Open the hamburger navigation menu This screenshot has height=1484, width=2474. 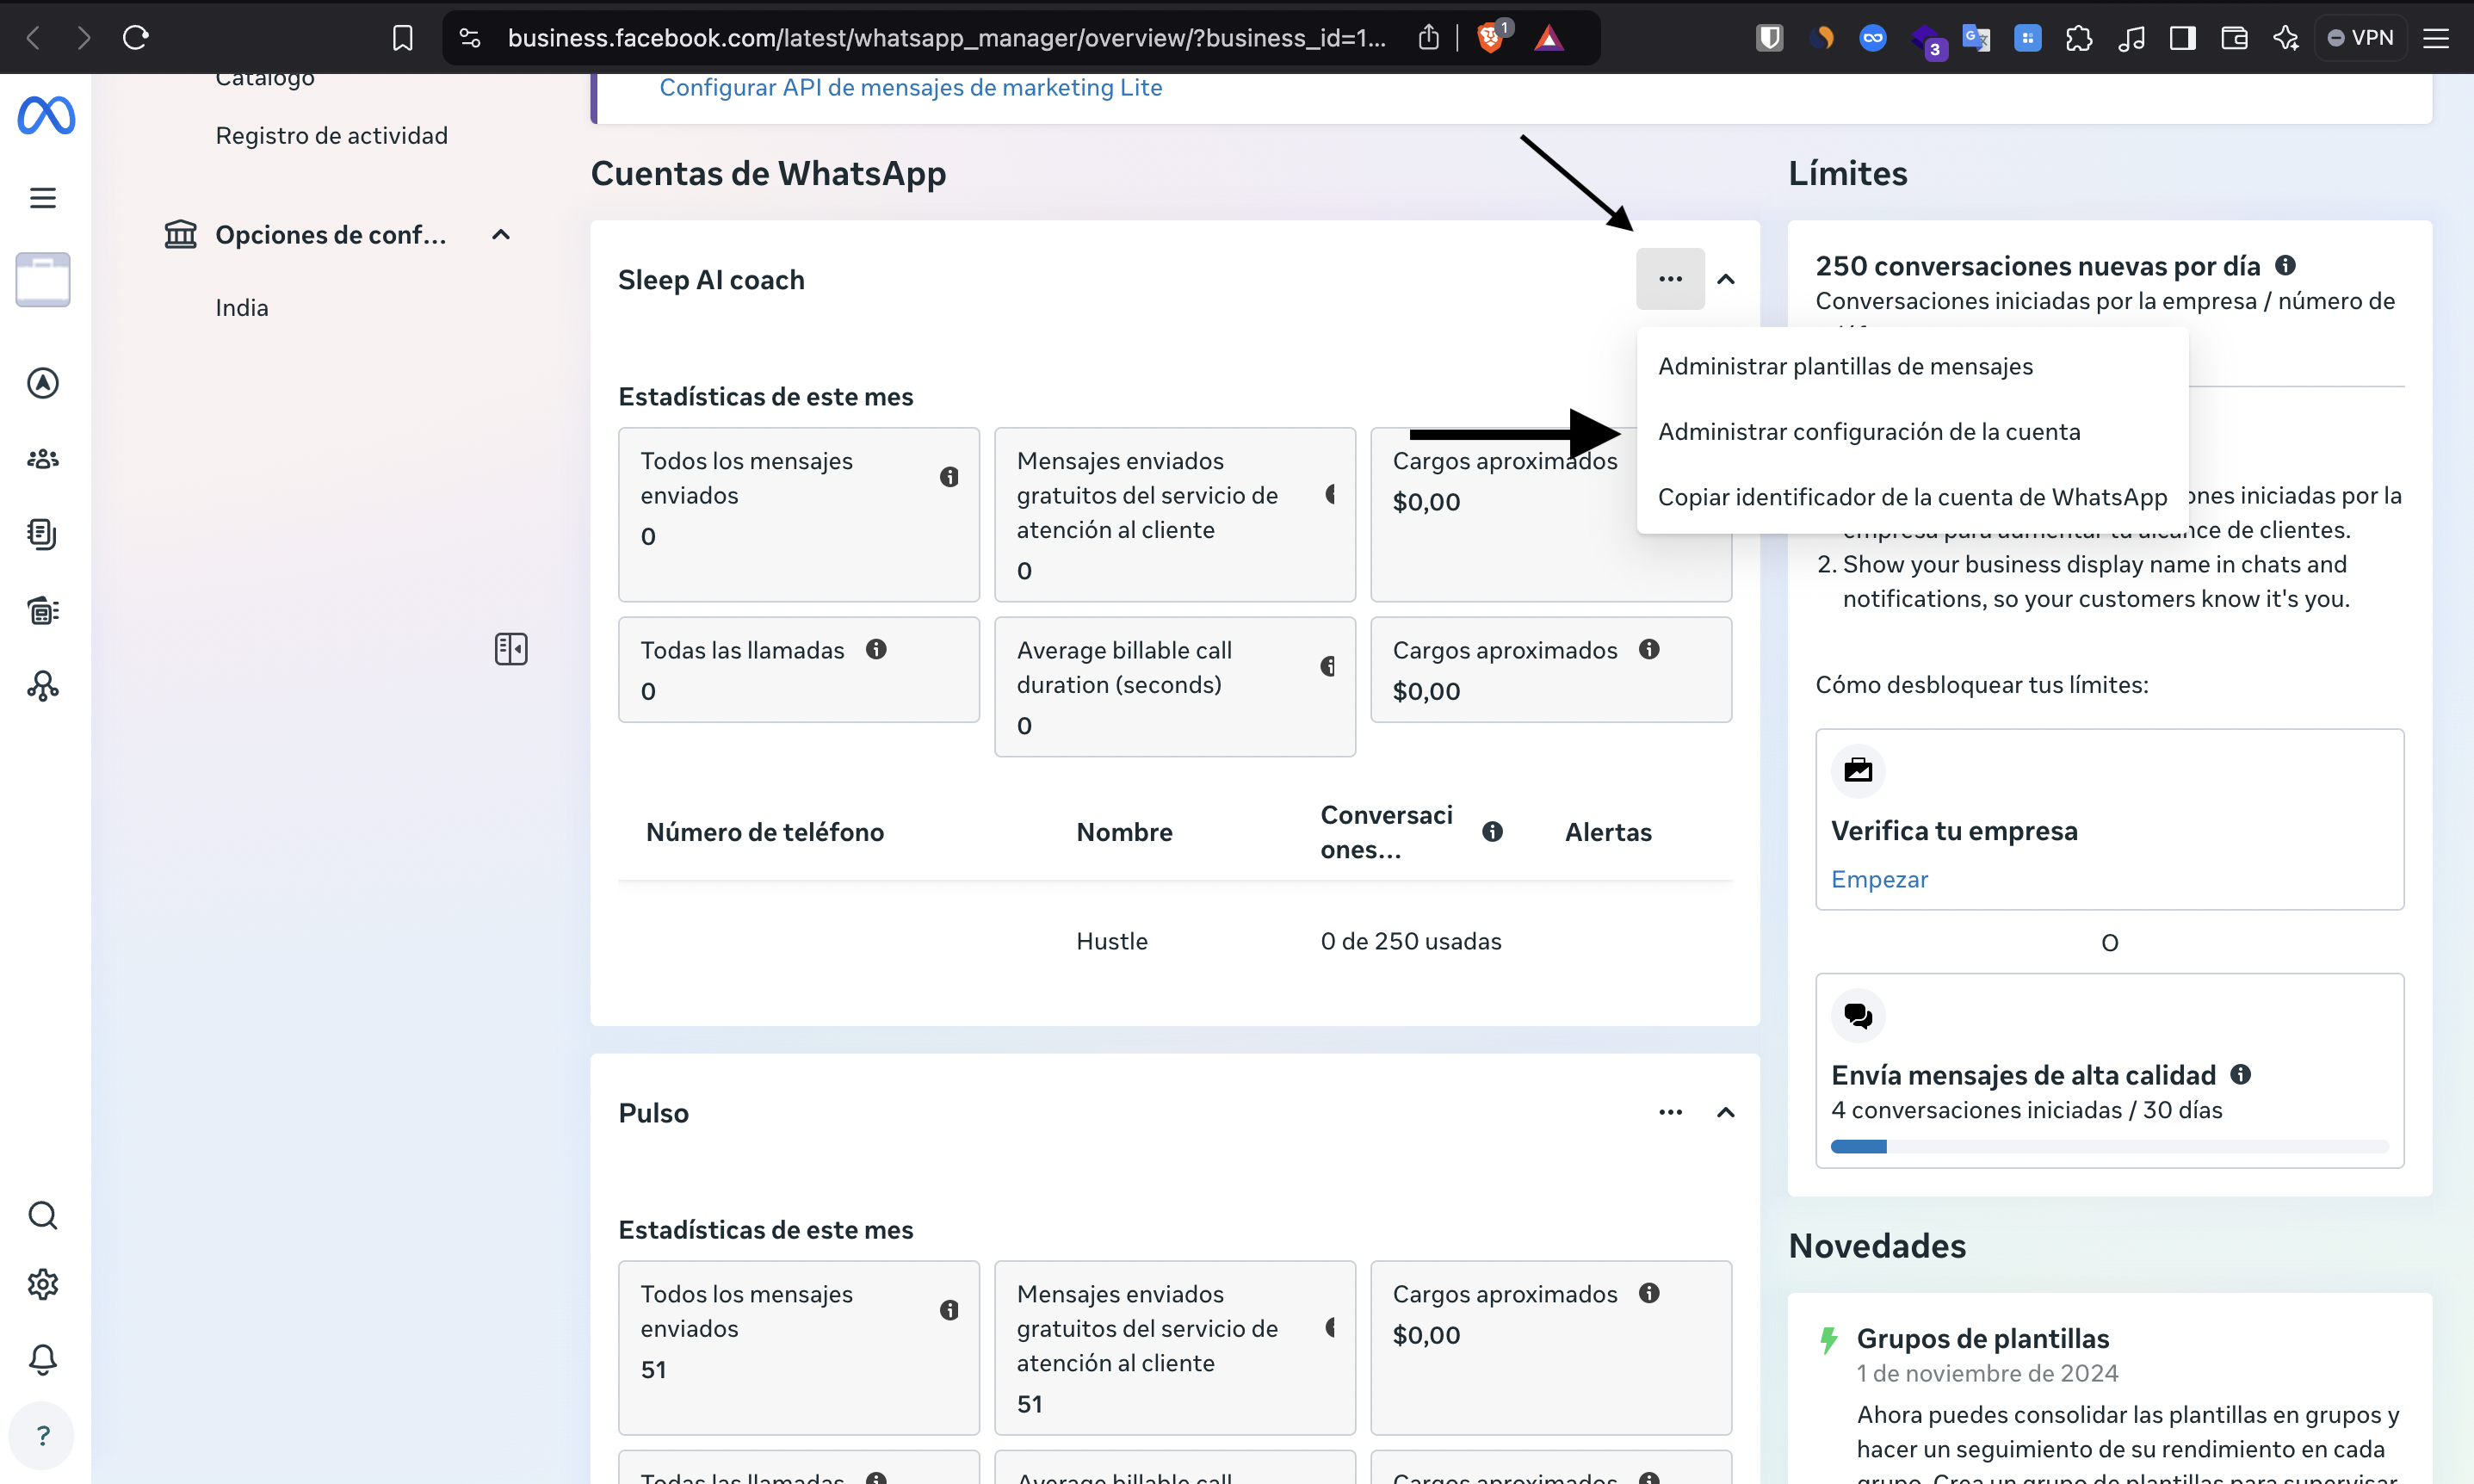point(43,198)
